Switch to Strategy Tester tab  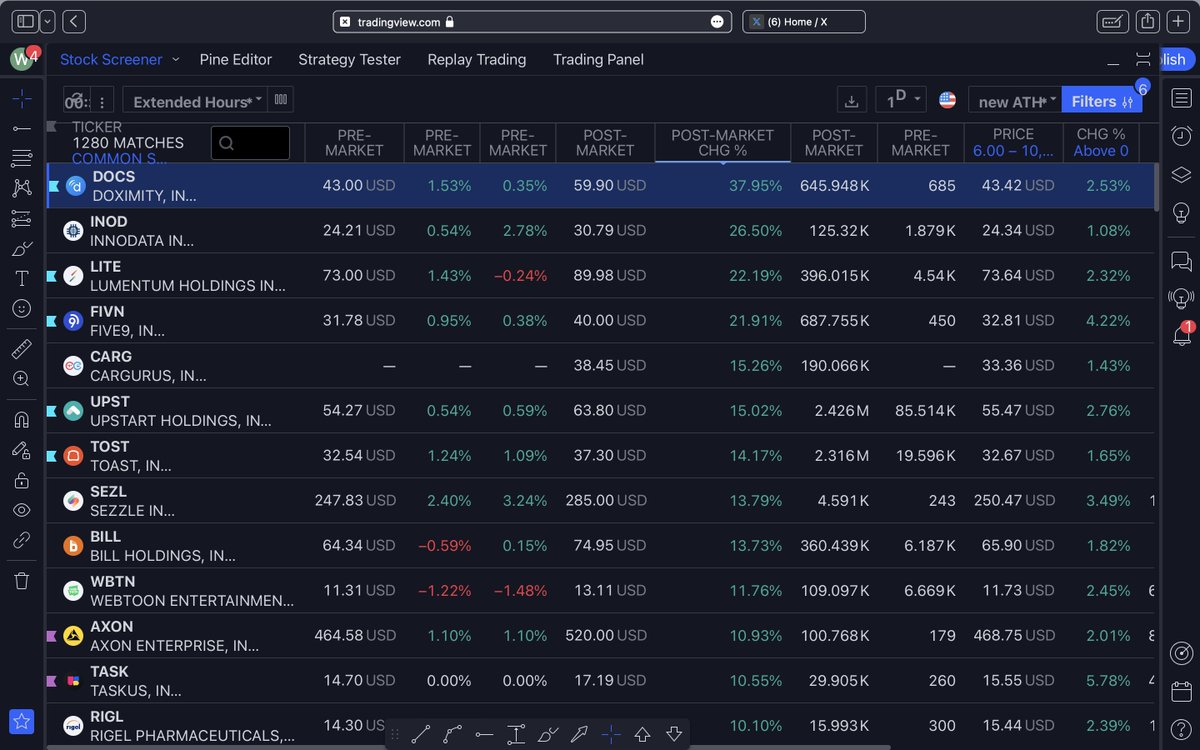point(349,60)
